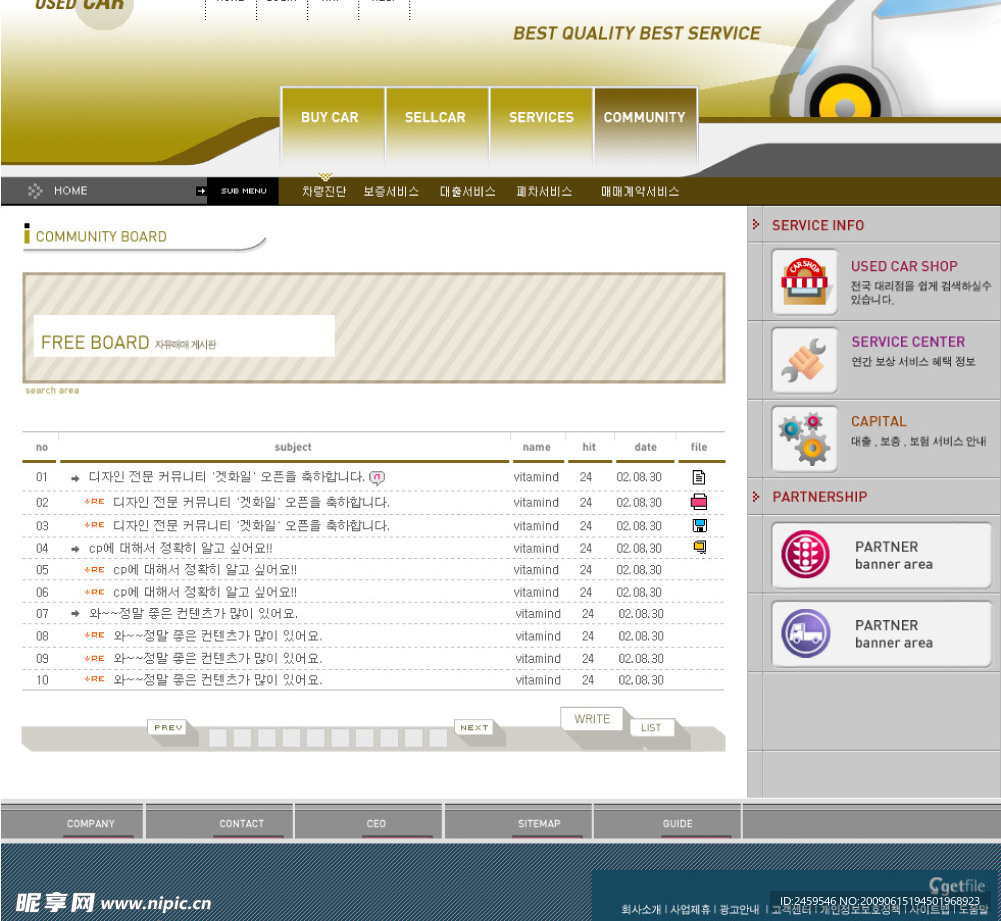Open the document file icon in row 01
Image resolution: width=1001 pixels, height=921 pixels.
[699, 477]
